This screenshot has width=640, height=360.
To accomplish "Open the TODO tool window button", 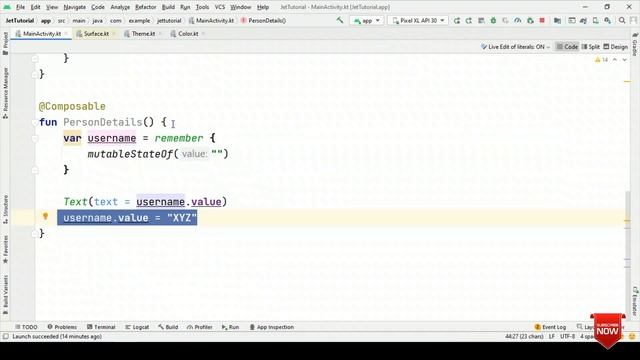I will [26, 327].
